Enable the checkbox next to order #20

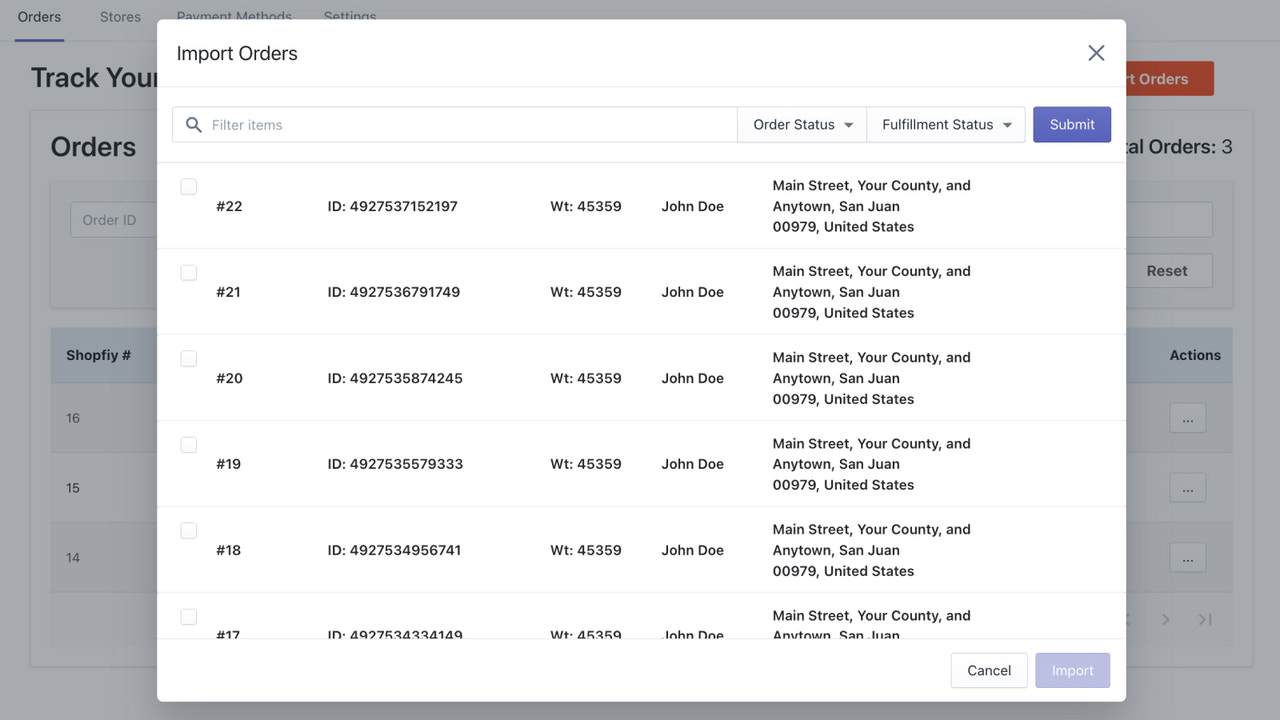[x=189, y=358]
